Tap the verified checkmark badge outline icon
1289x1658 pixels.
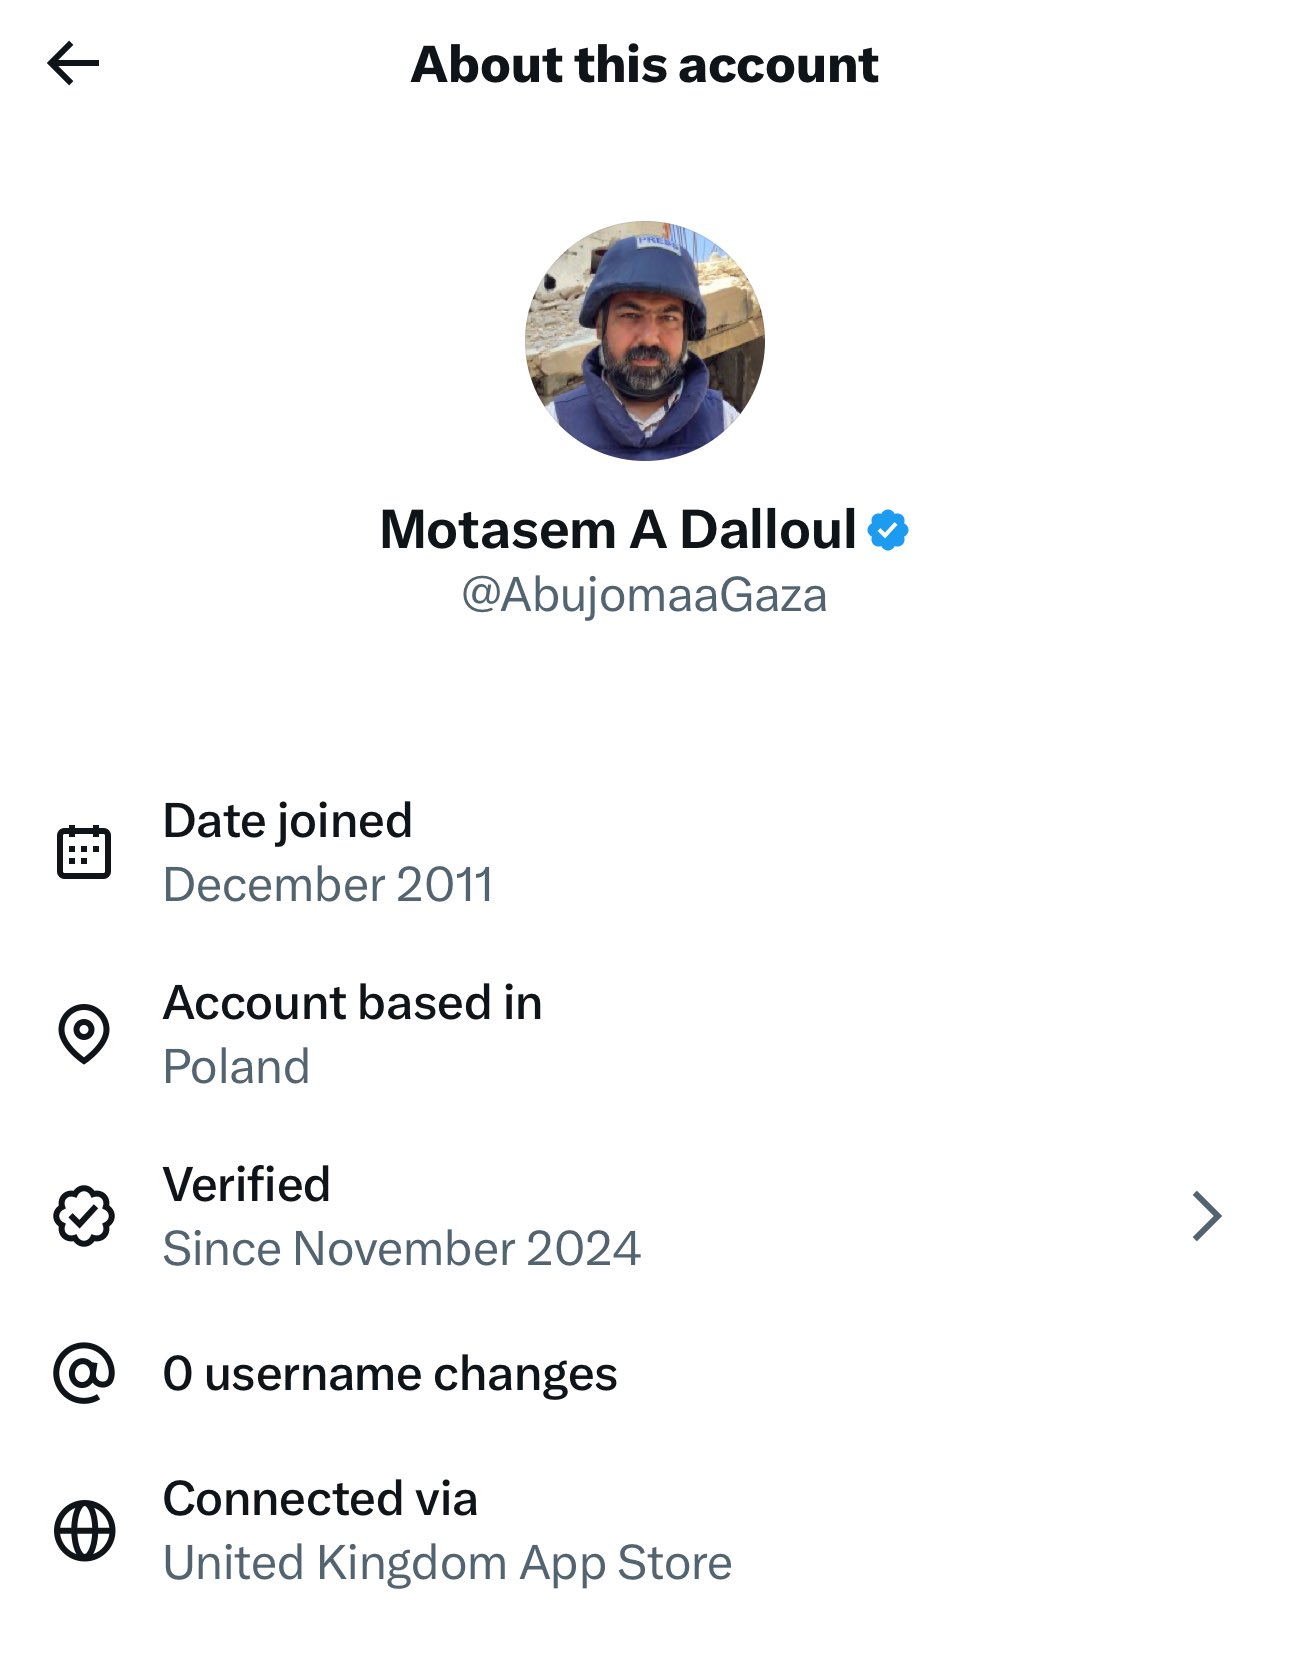[x=84, y=1216]
